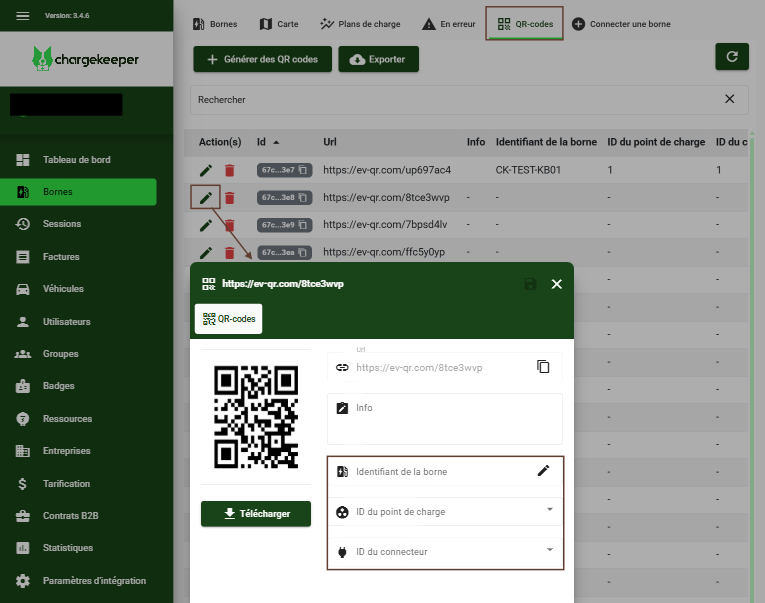Click Identifiant de la borne column header
The width and height of the screenshot is (765, 603).
click(546, 142)
